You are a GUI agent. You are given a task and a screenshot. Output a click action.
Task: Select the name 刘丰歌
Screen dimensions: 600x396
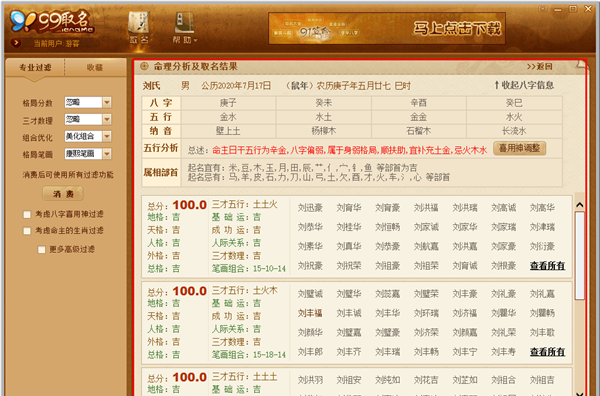(542, 332)
